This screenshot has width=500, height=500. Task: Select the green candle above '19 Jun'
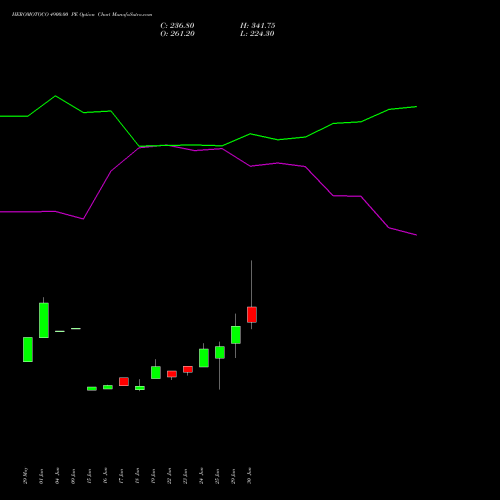click(x=156, y=372)
